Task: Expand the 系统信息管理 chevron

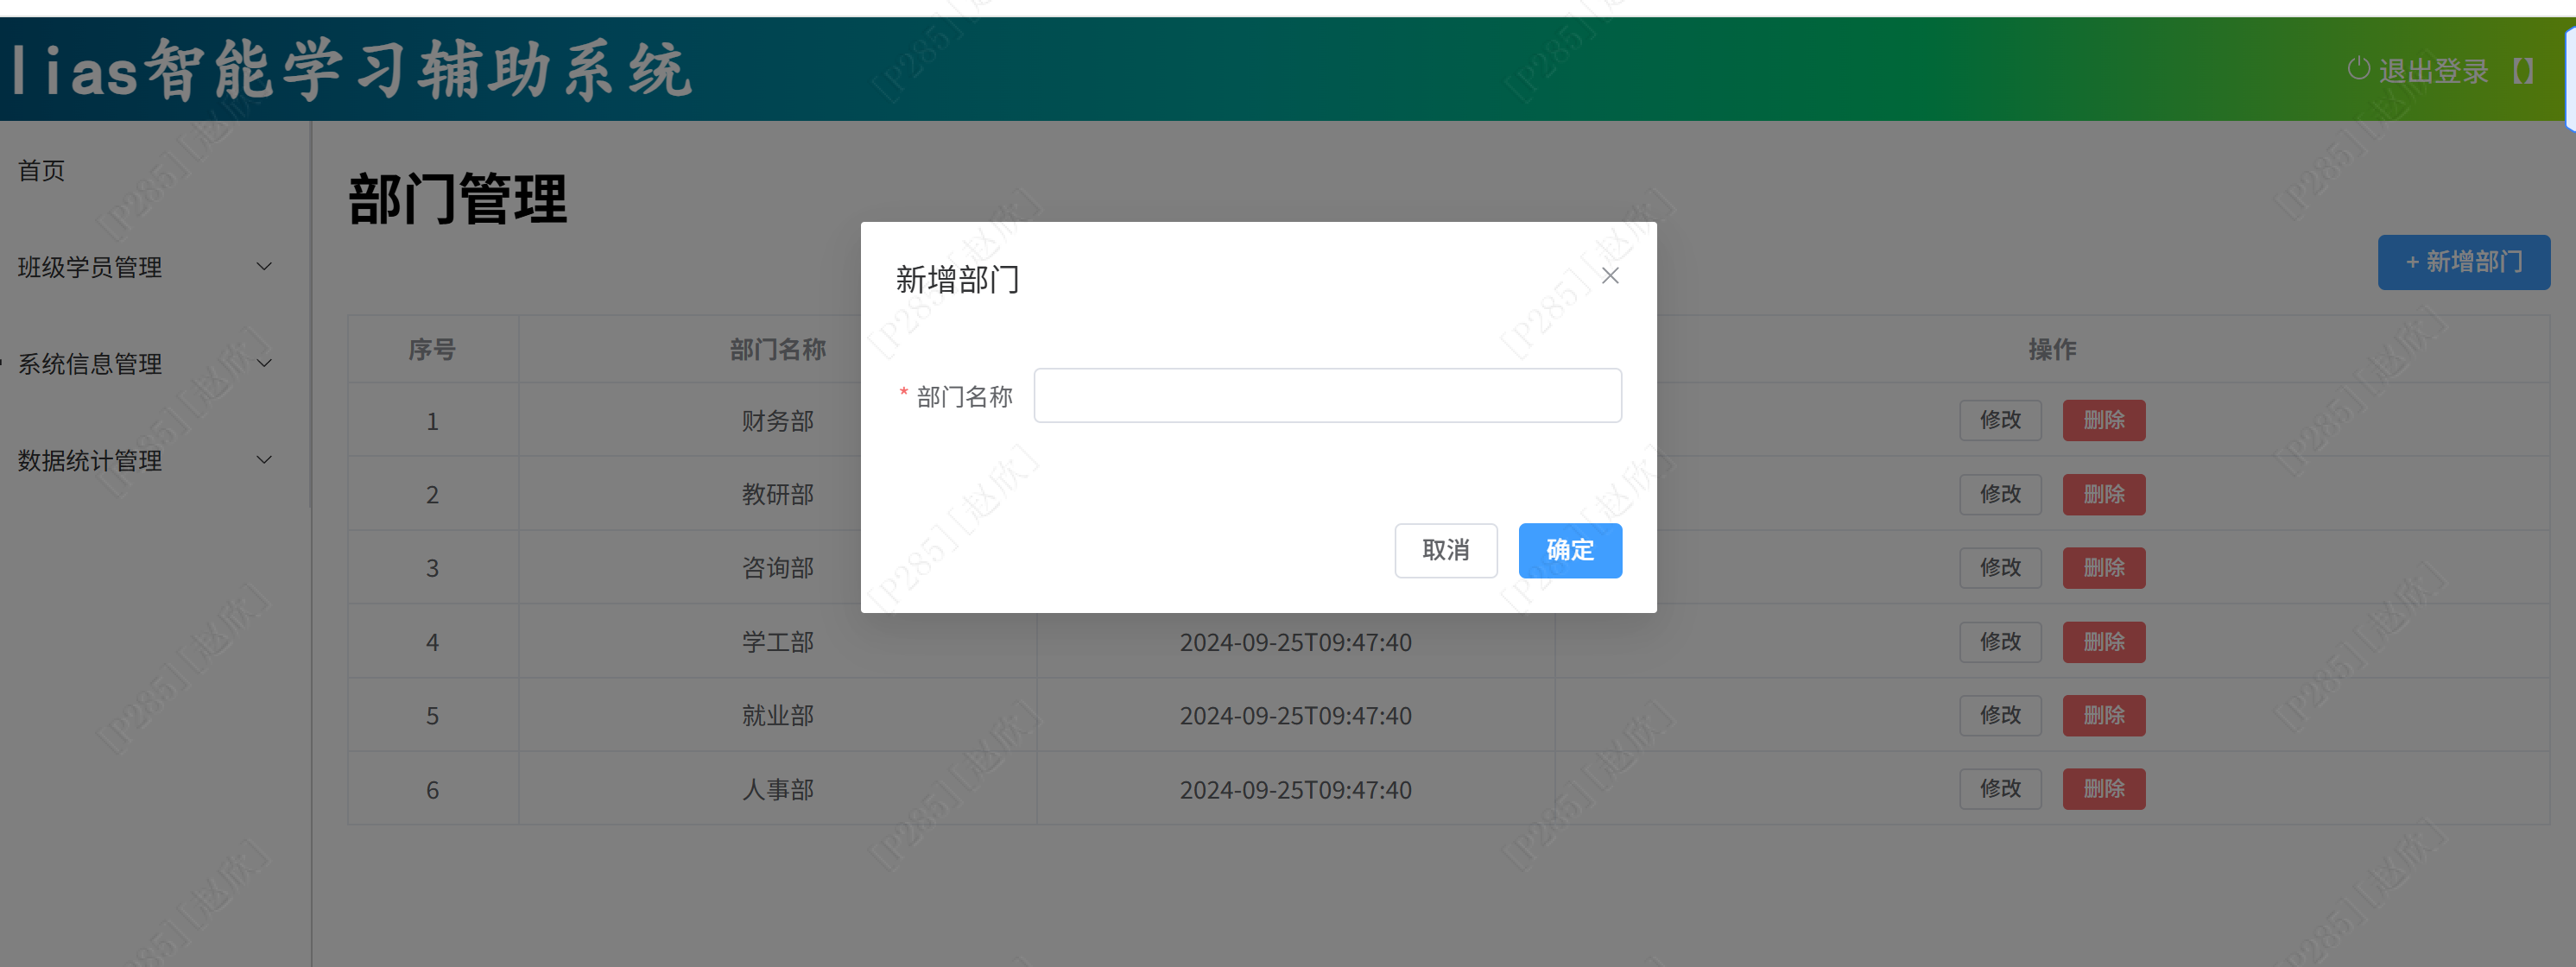Action: pyautogui.click(x=264, y=364)
